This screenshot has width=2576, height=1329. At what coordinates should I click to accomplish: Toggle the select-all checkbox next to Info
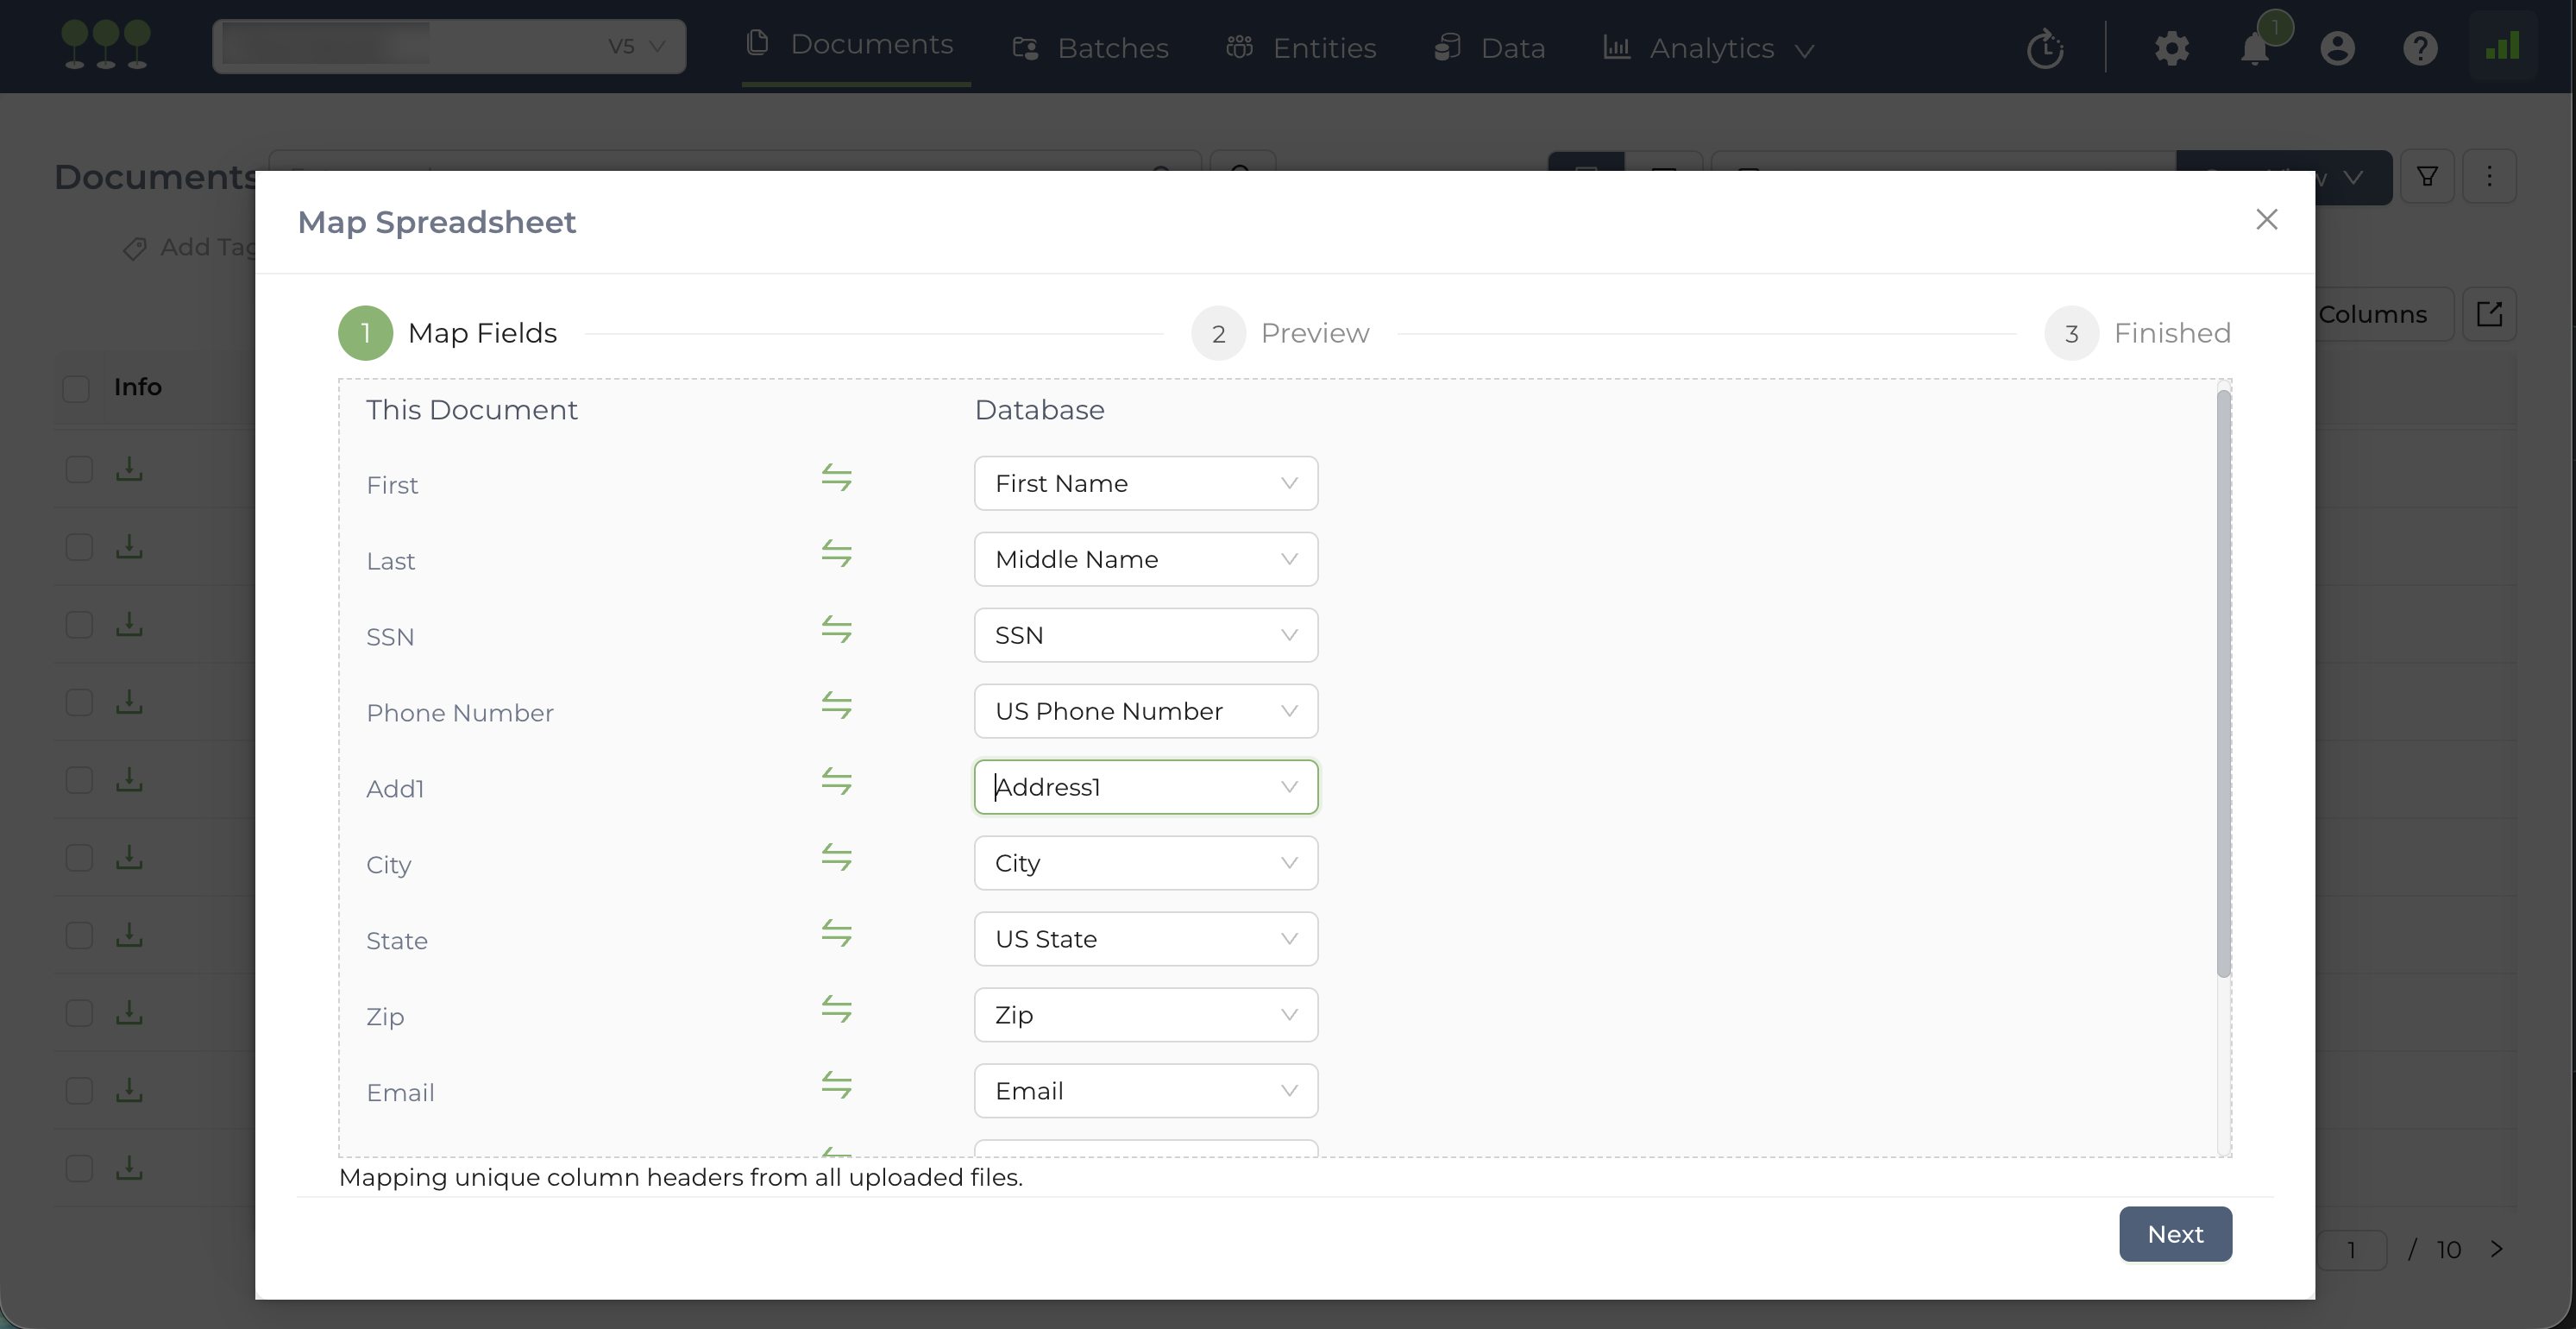click(76, 388)
